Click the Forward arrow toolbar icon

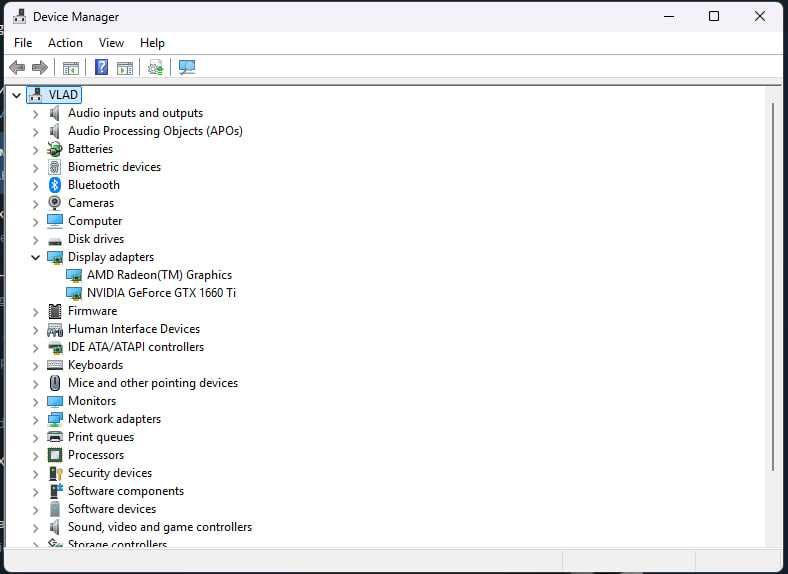click(40, 67)
